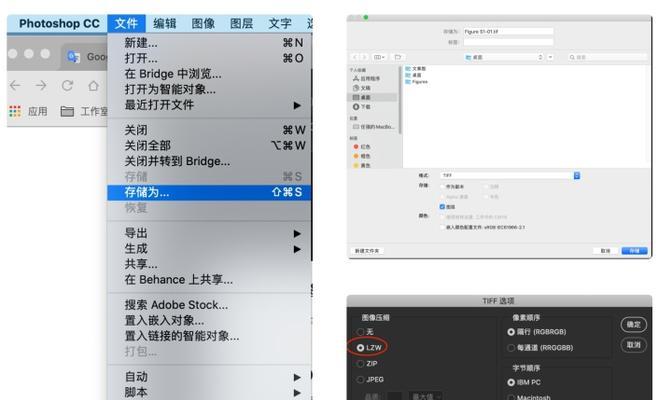
Task: Click the new folder icon in save dialog toolbar
Action: [398, 57]
